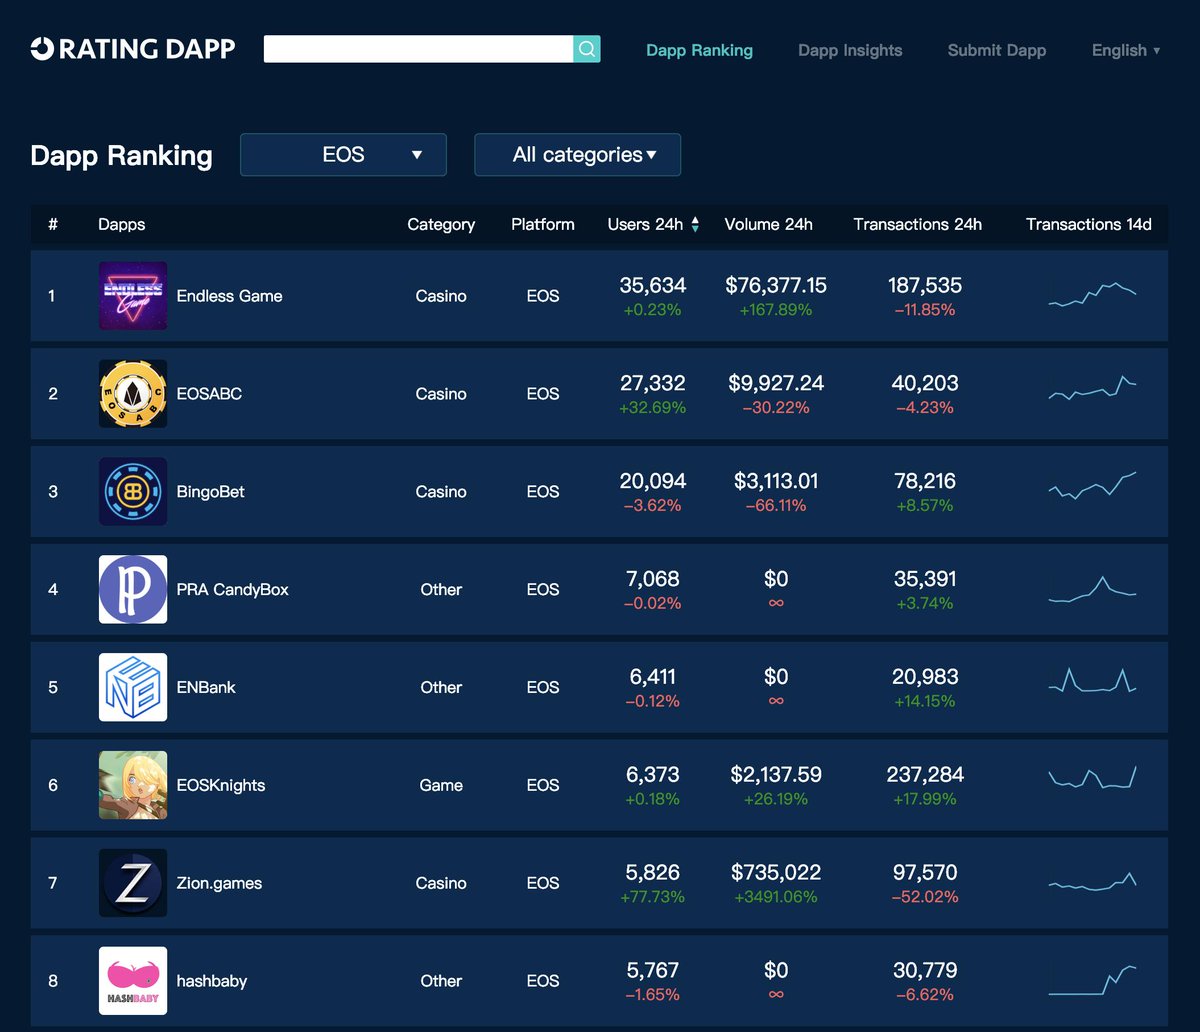1200x1032 pixels.
Task: Click the 237,284 transactions value
Action: [925, 775]
